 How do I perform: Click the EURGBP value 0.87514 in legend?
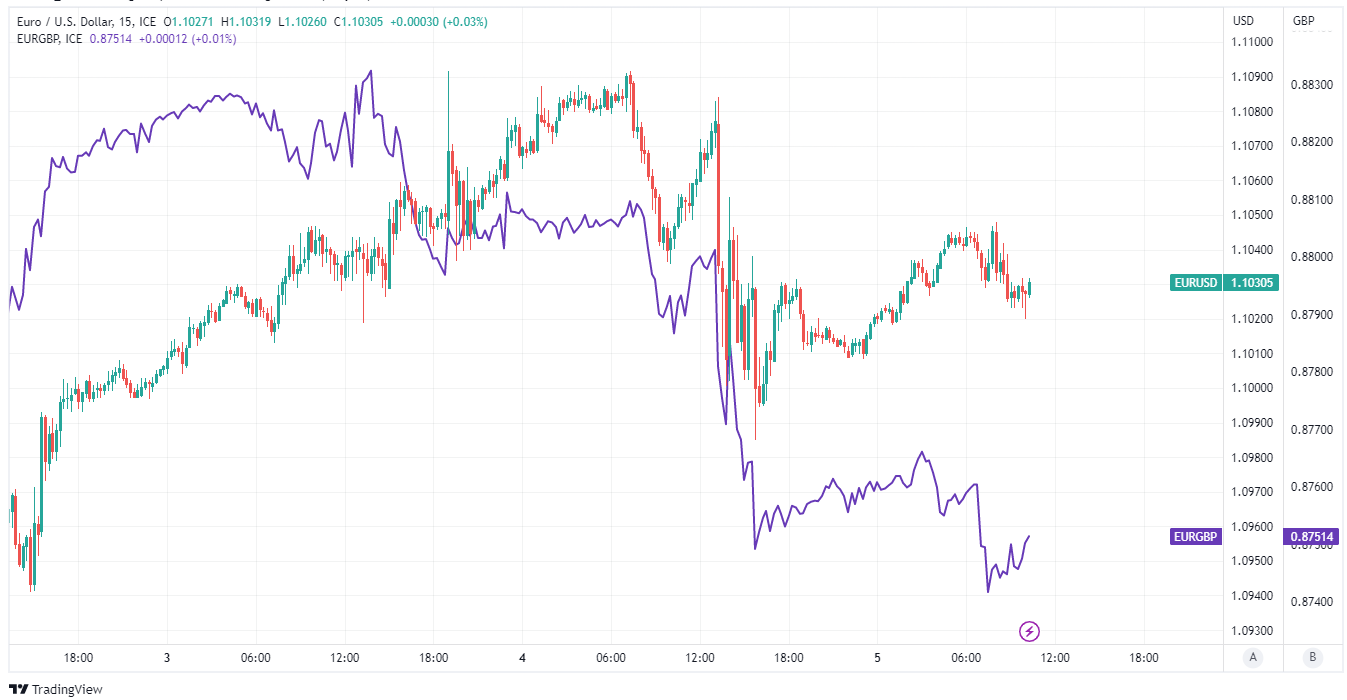tap(112, 38)
